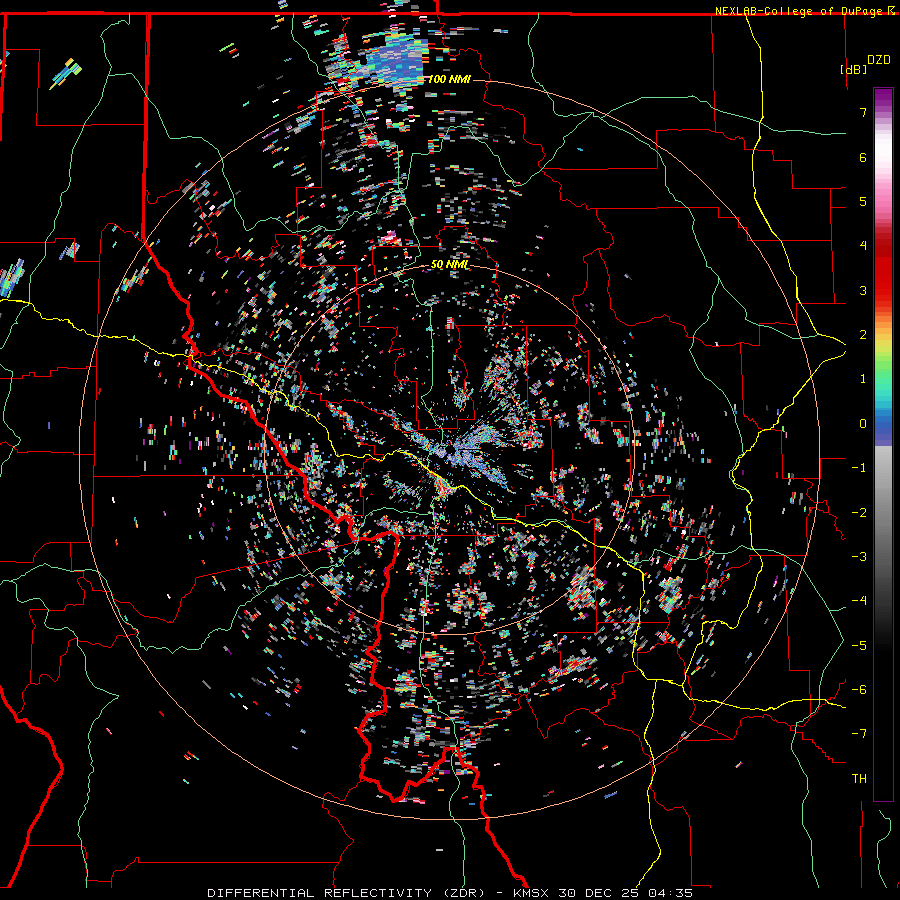
Task: Click the -6 value on the color scale
Action: tap(859, 690)
